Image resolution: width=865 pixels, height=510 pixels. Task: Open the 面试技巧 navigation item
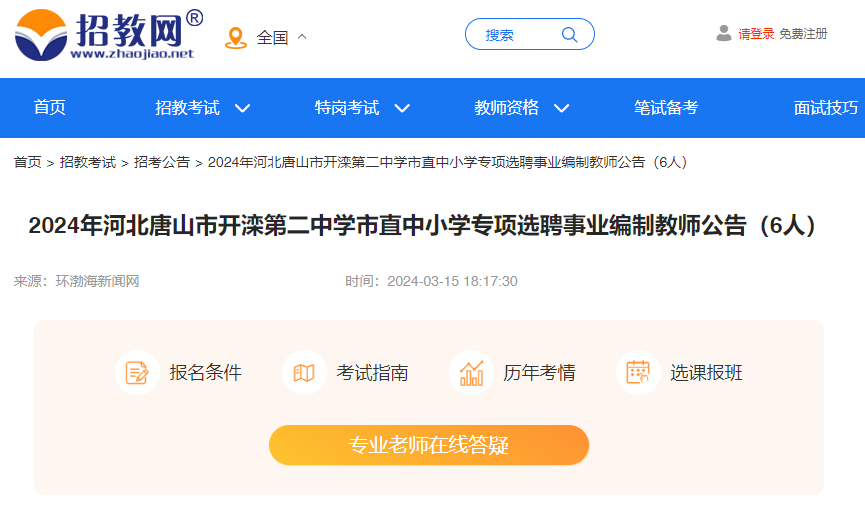point(826,108)
